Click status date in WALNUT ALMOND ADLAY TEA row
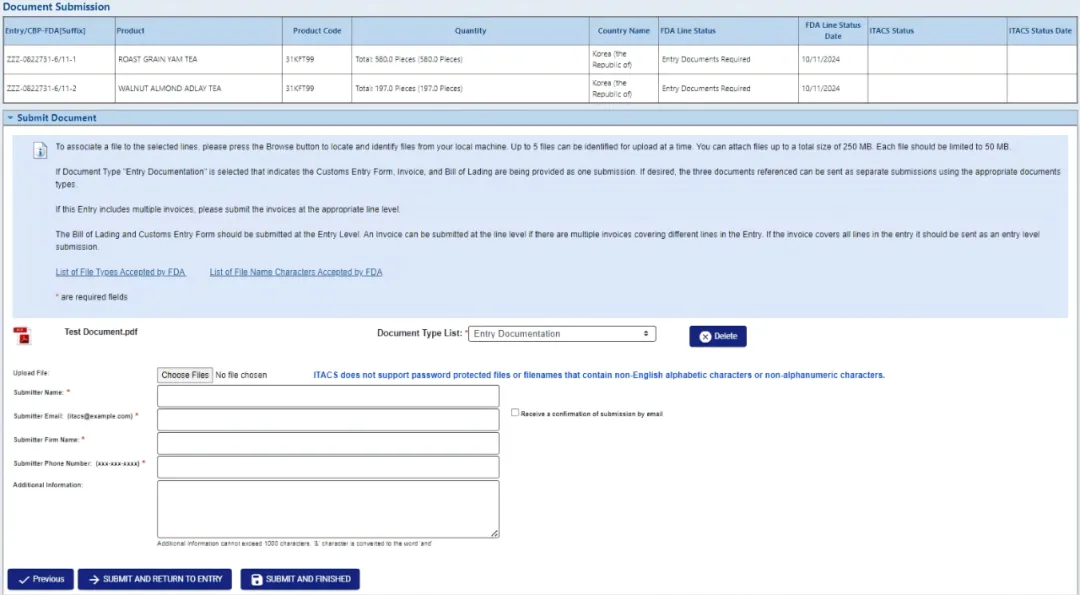Viewport: 1080px width, 595px height. coord(820,88)
